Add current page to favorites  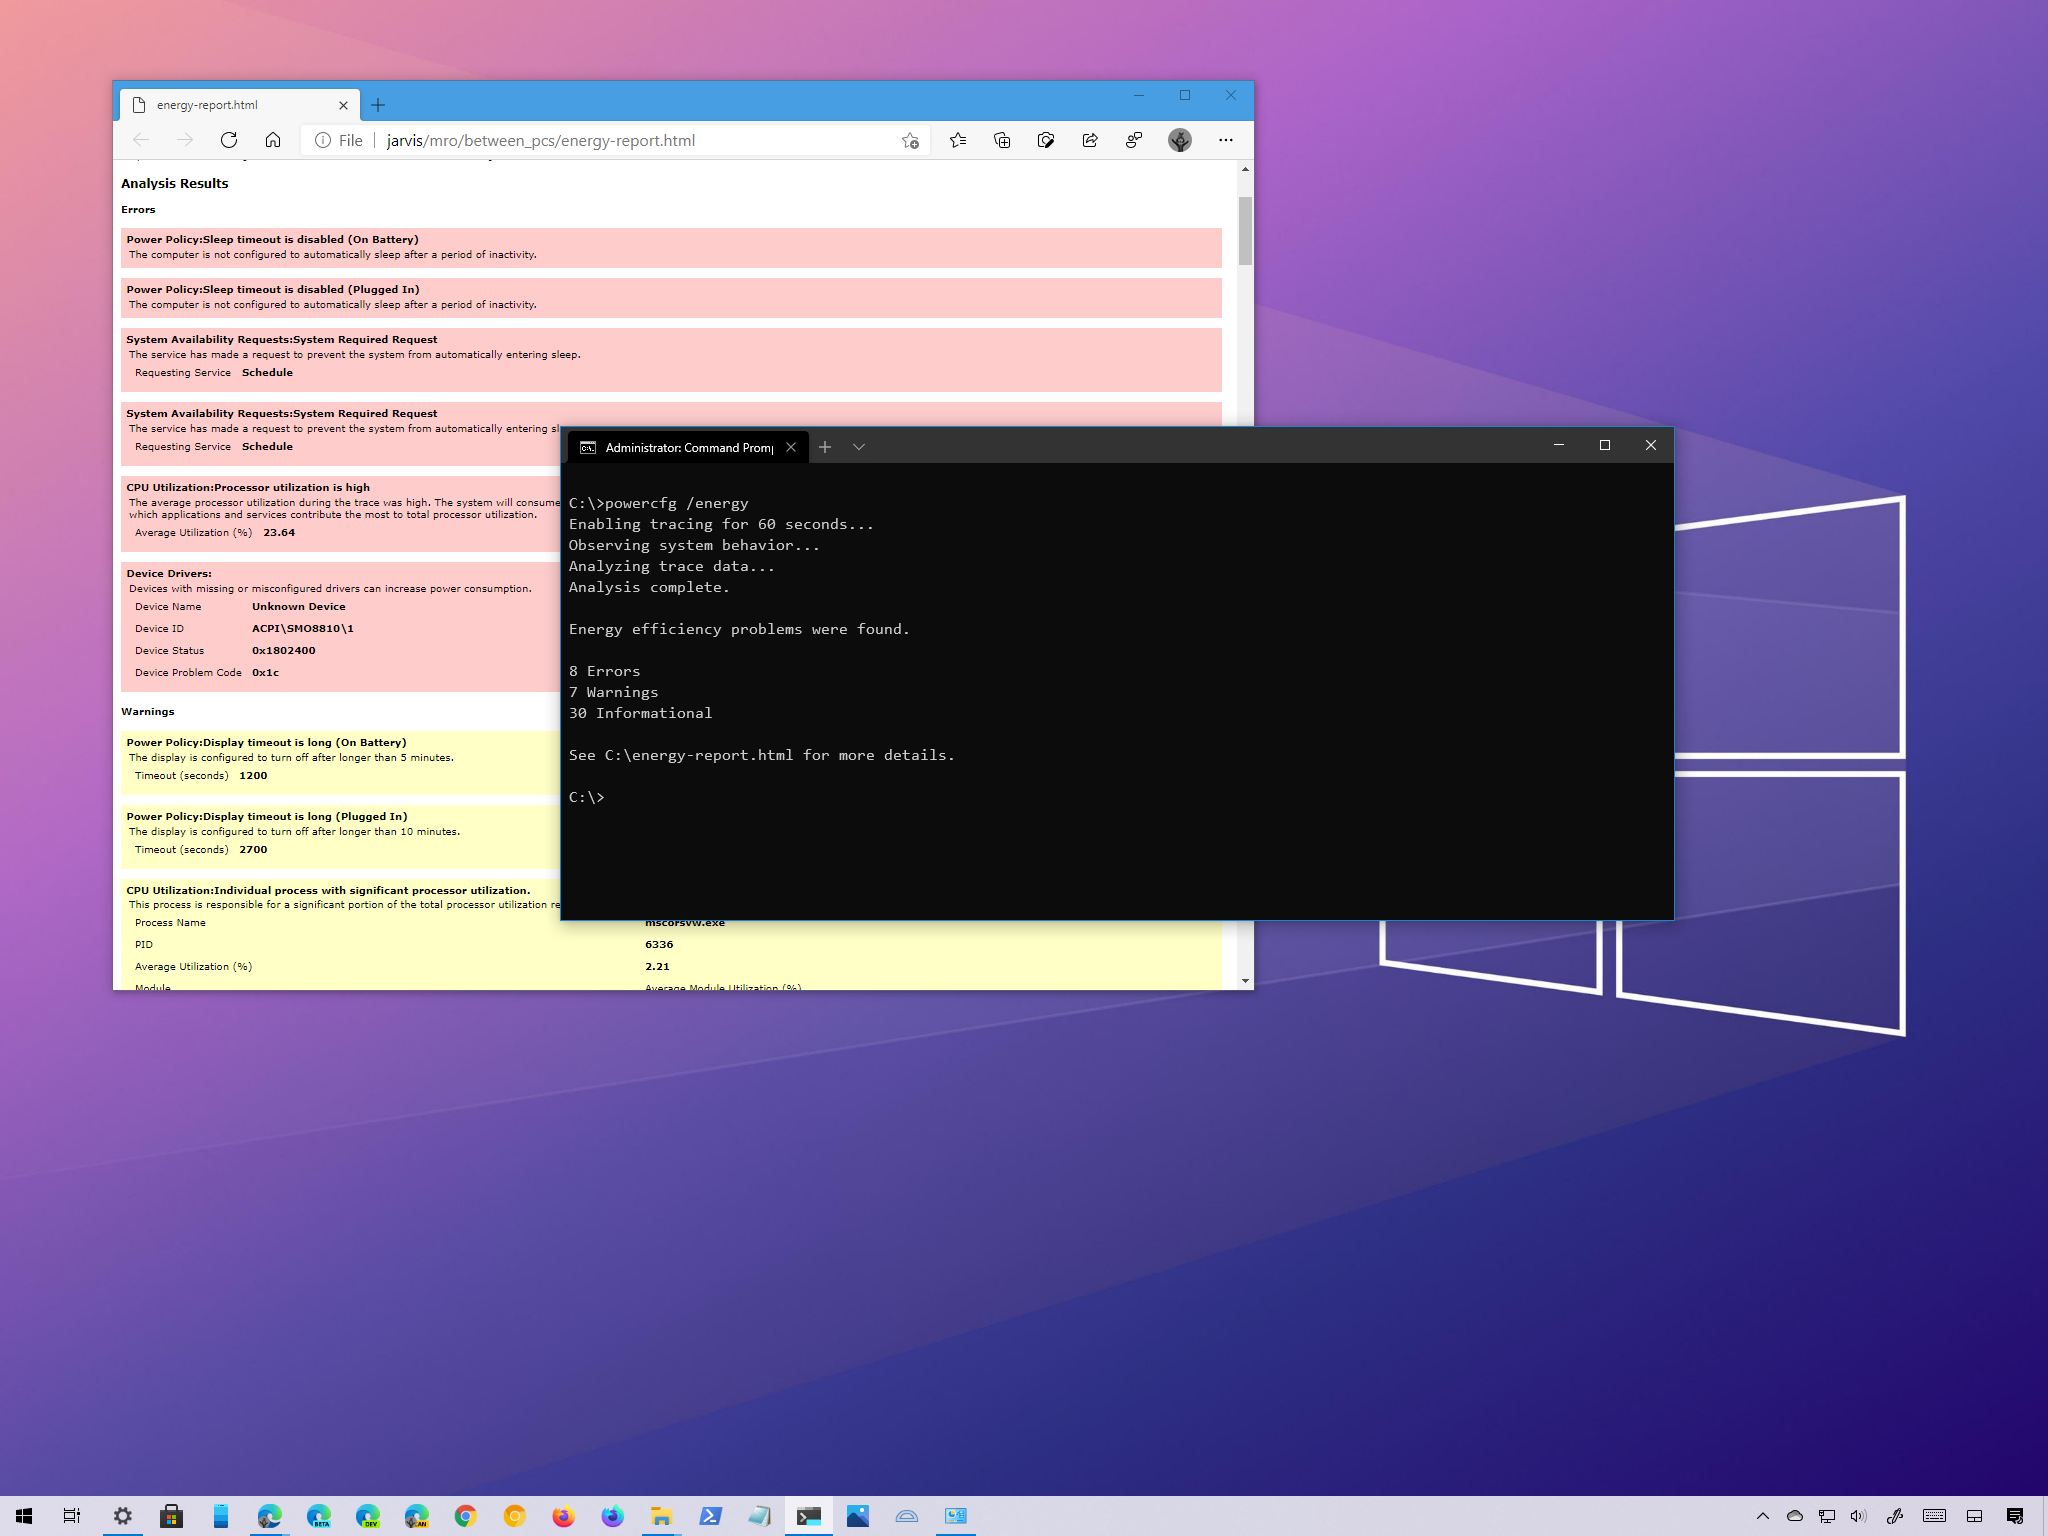[910, 140]
